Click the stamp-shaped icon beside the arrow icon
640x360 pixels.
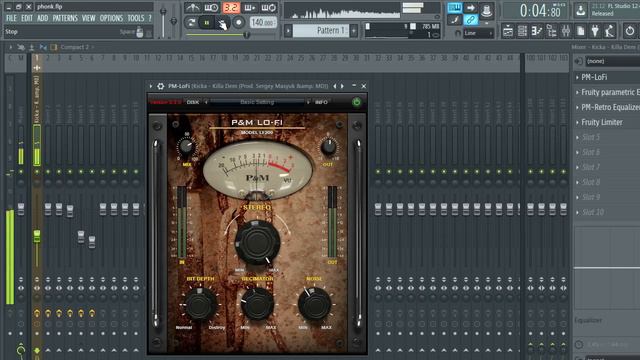486,10
